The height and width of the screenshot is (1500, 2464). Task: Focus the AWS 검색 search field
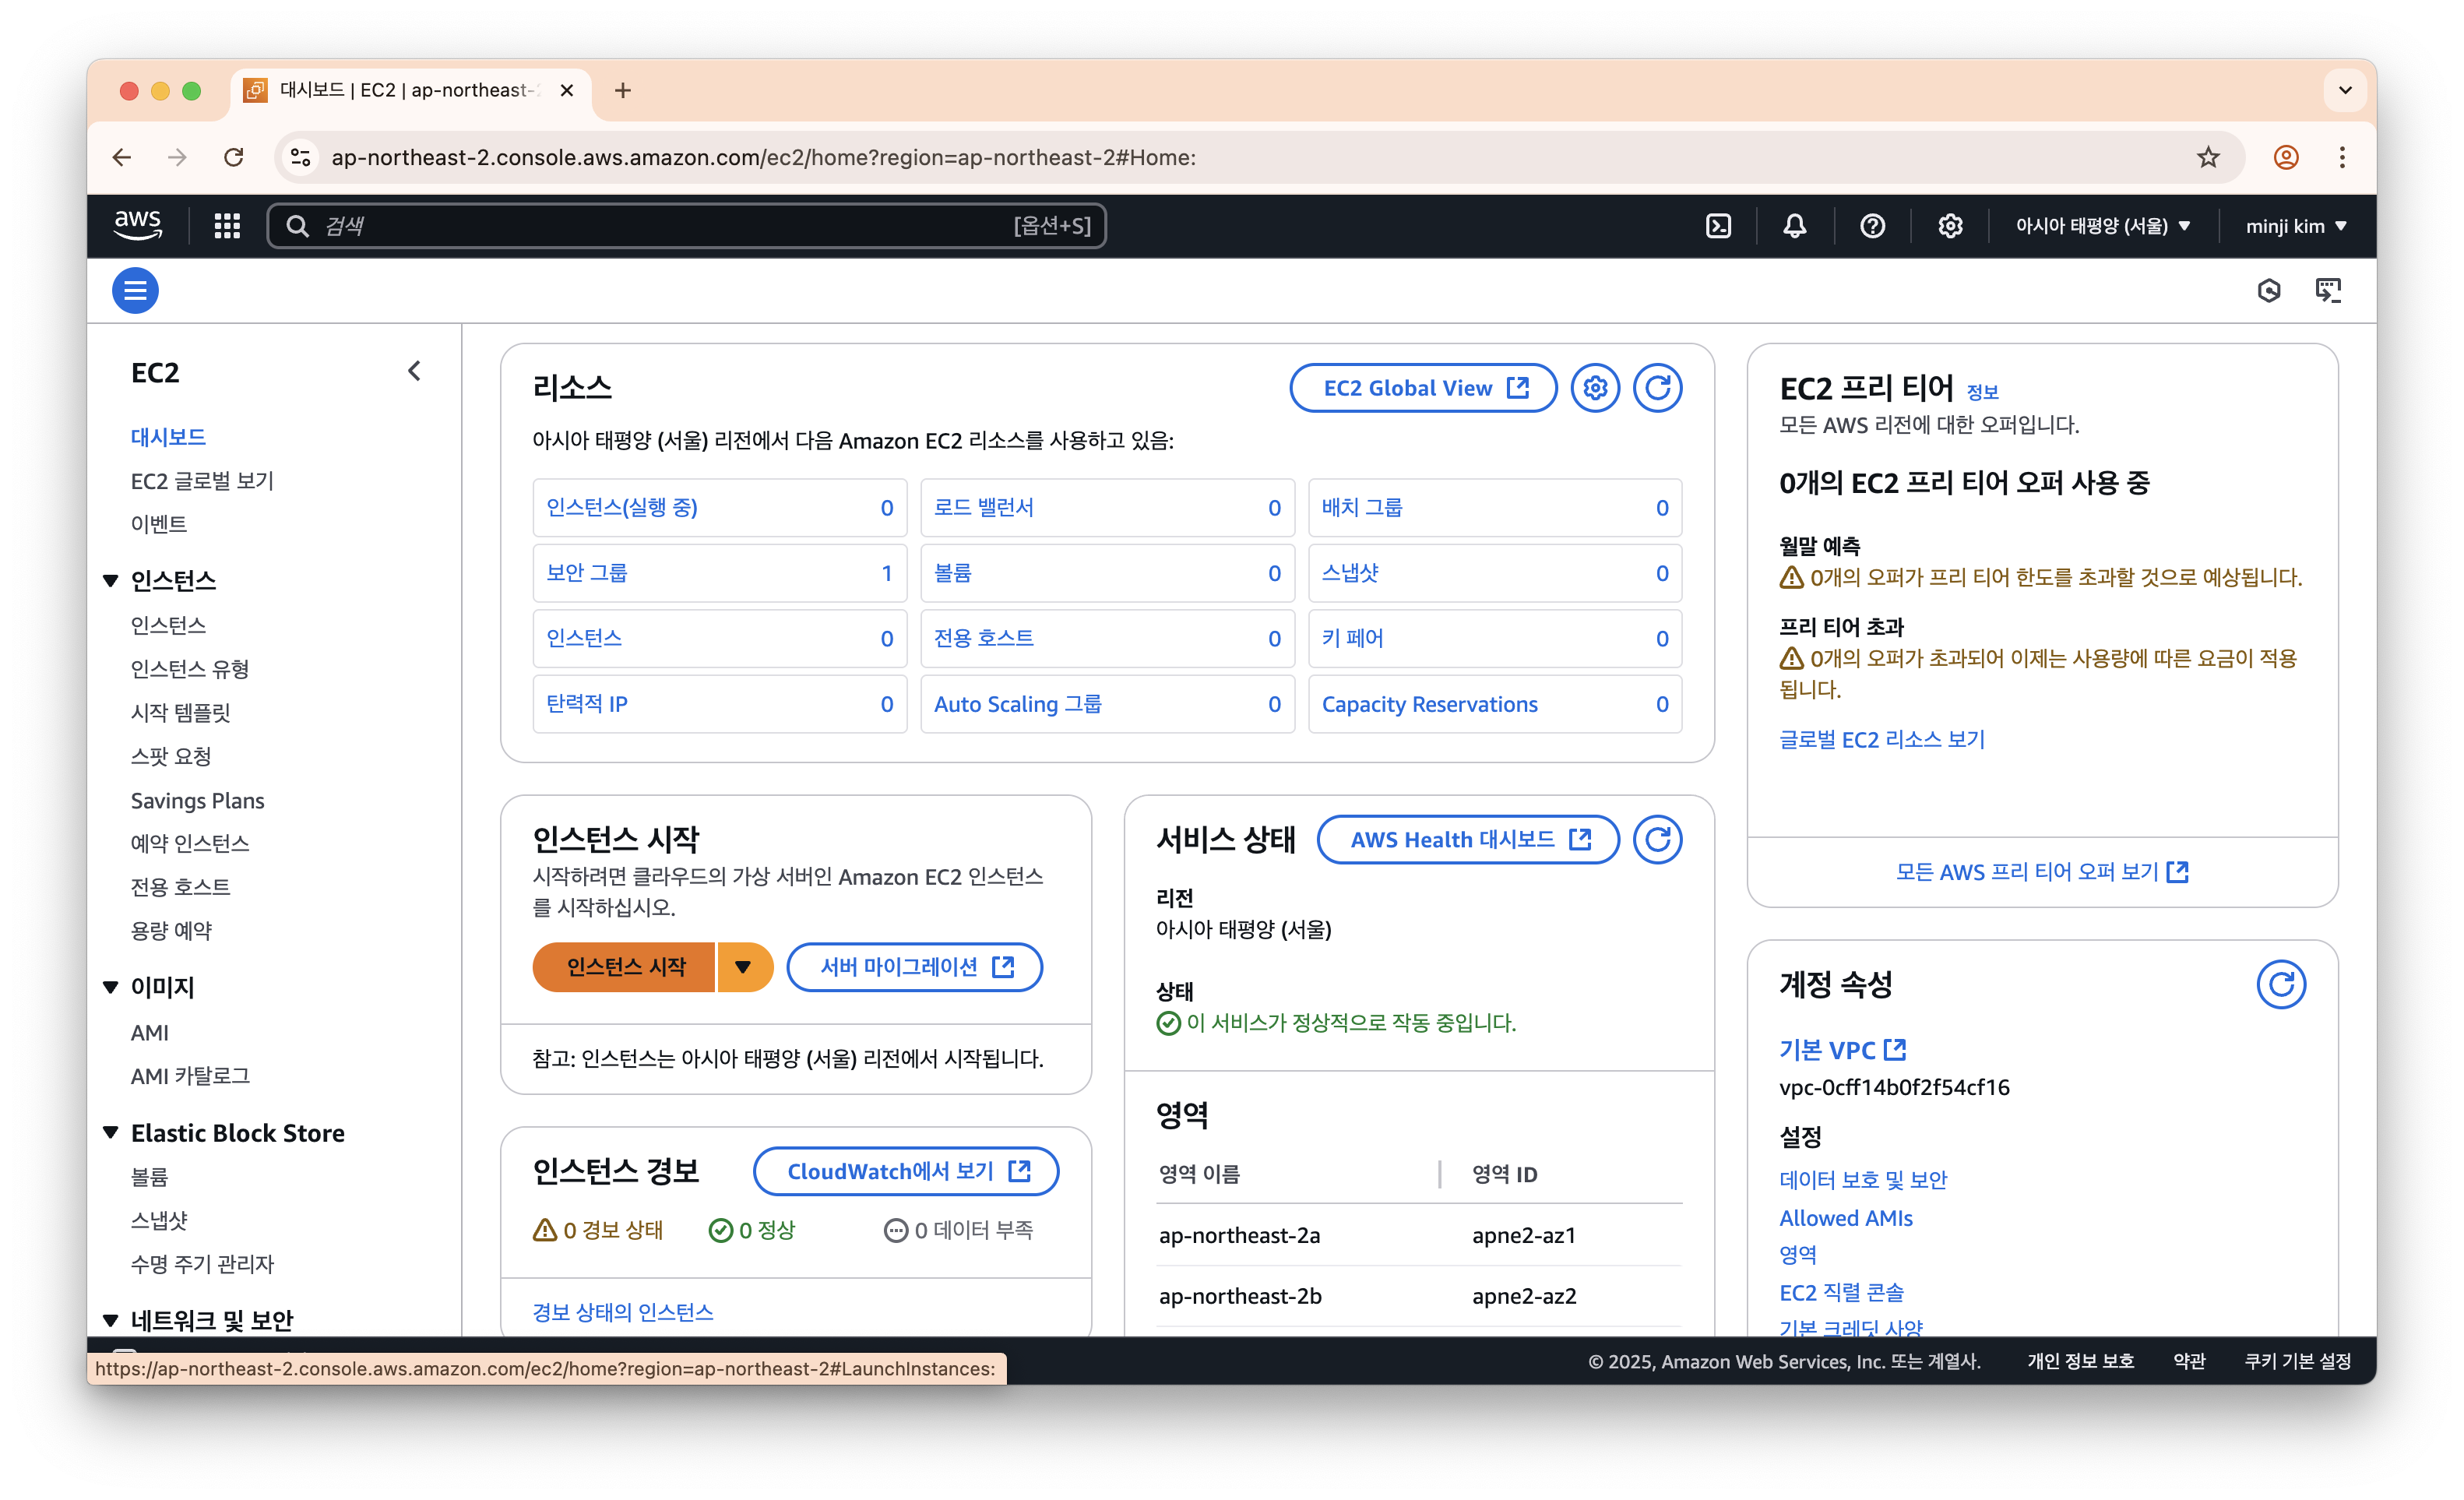coord(686,226)
